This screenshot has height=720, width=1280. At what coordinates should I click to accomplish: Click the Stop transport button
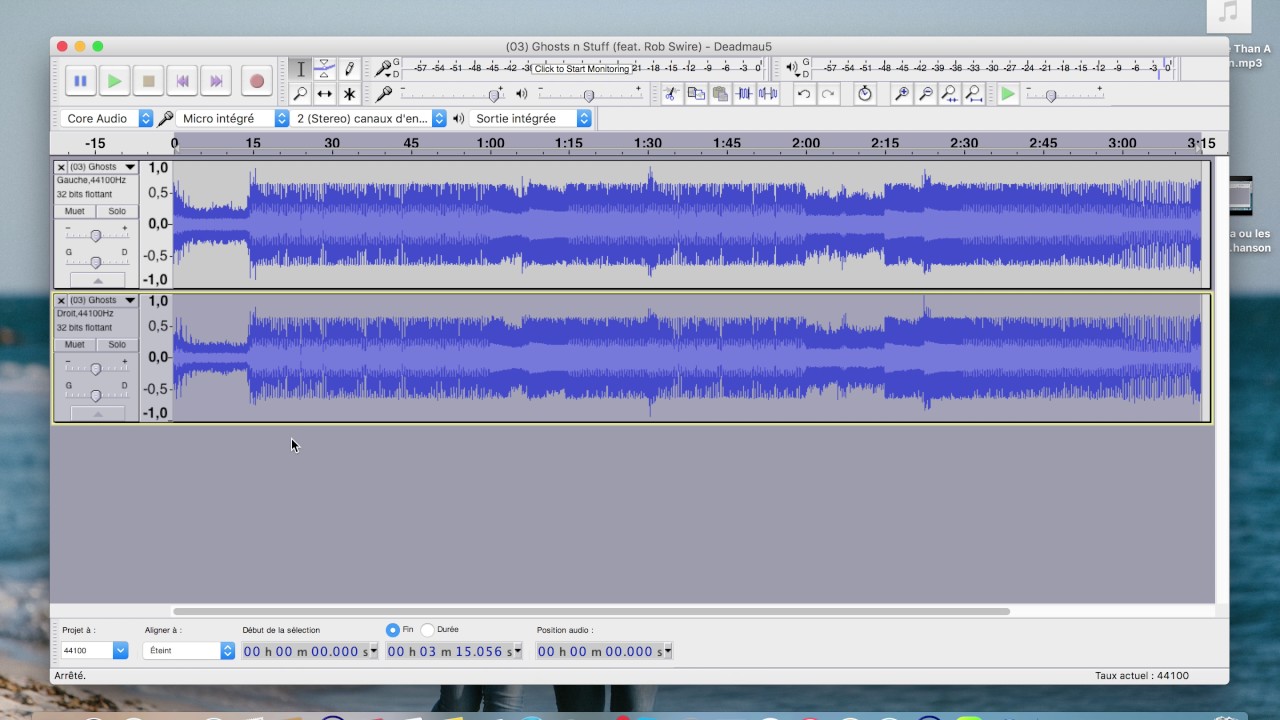coord(148,81)
